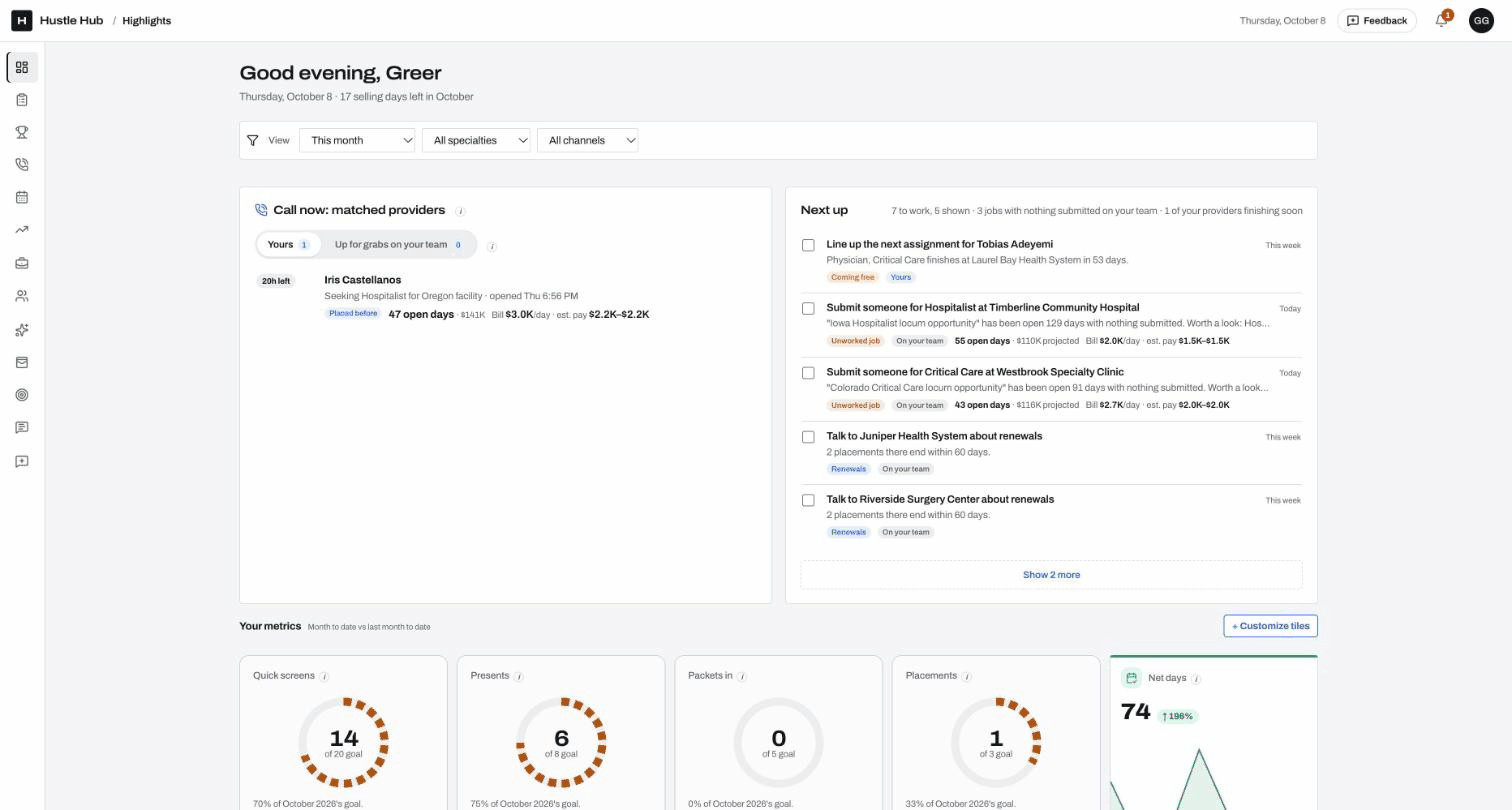Open the message-plus icon in sidebar

click(22, 461)
